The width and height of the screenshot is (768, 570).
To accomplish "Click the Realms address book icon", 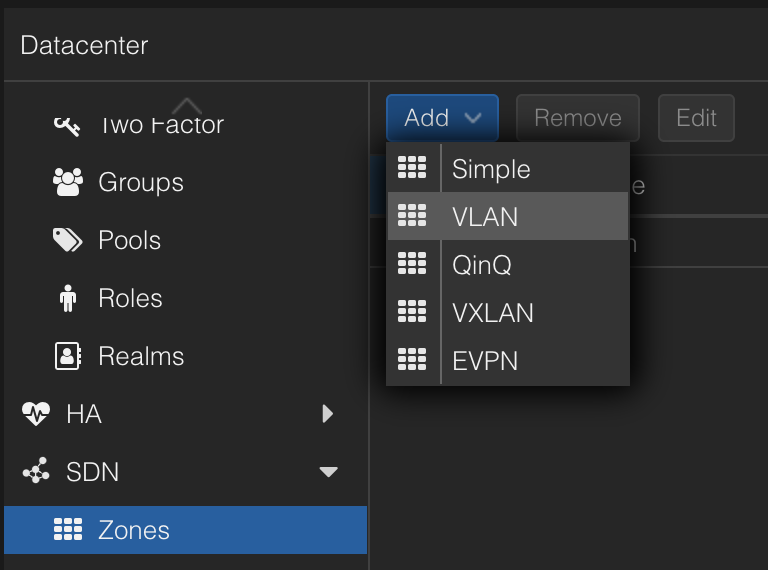I will tap(68, 356).
